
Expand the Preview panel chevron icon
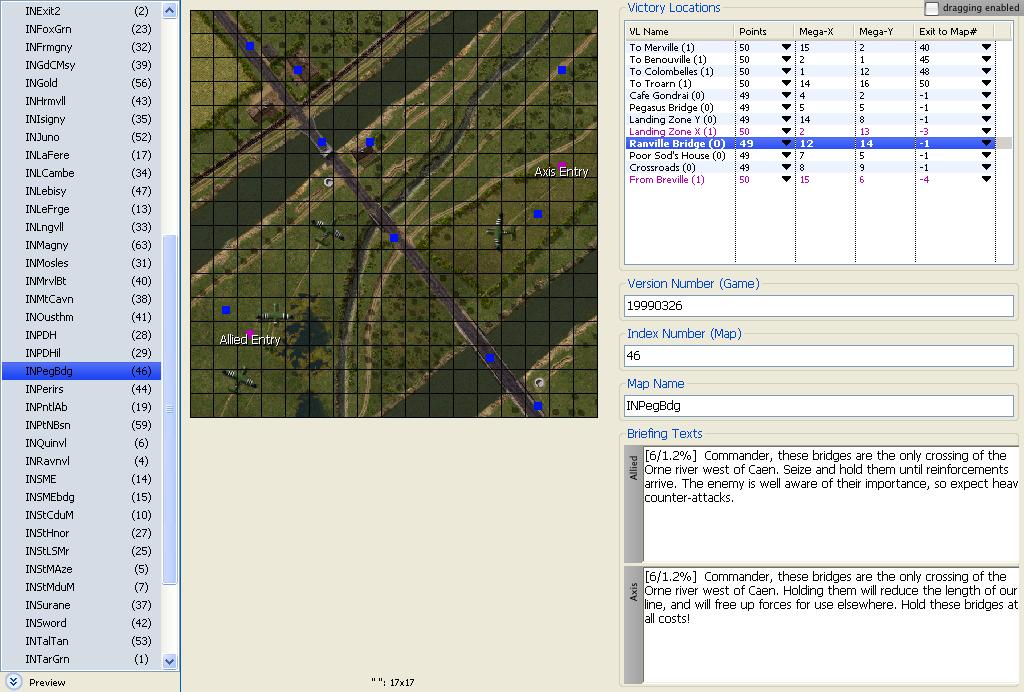pyautogui.click(x=13, y=682)
